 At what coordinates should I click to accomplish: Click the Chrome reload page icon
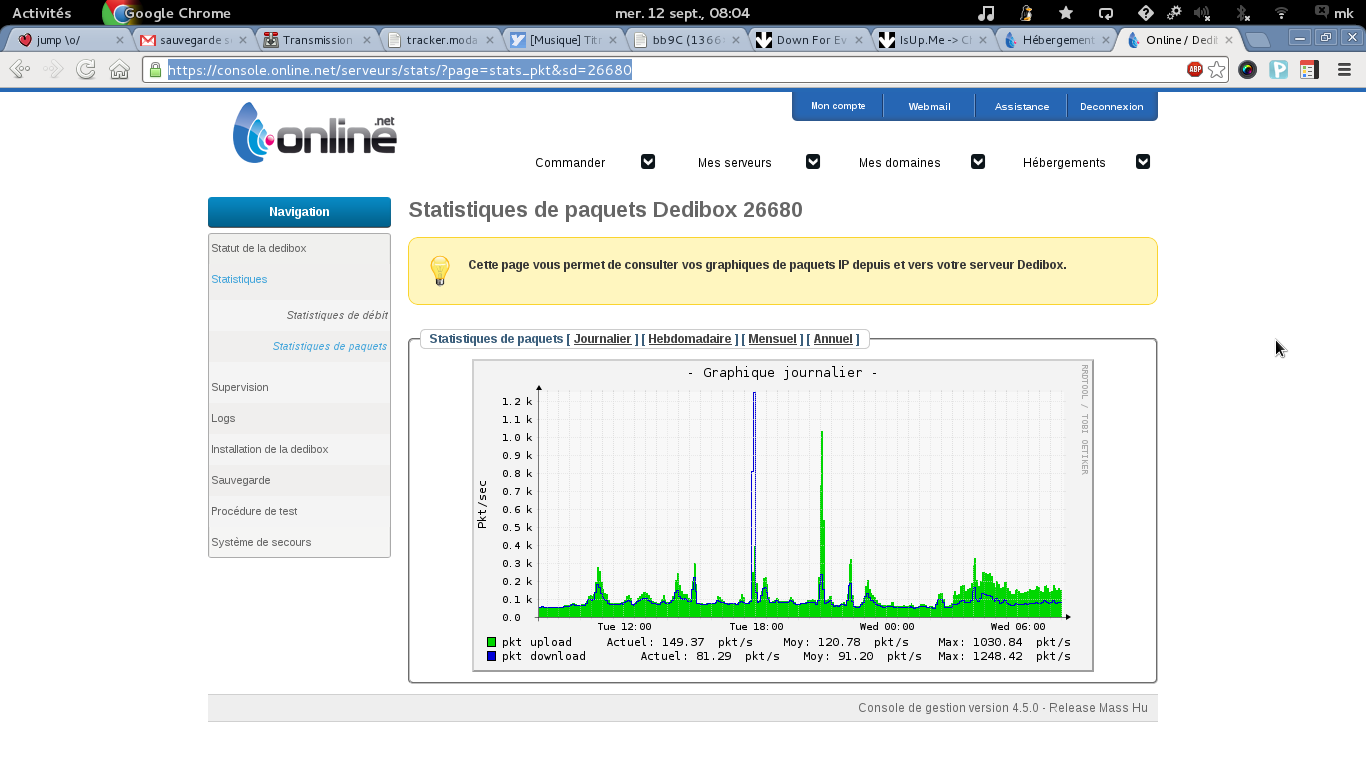point(86,69)
